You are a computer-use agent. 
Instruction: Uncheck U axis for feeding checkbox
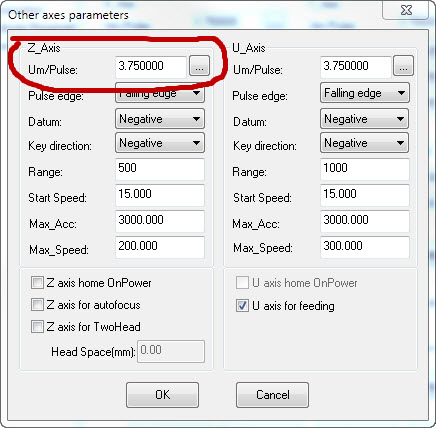point(242,306)
